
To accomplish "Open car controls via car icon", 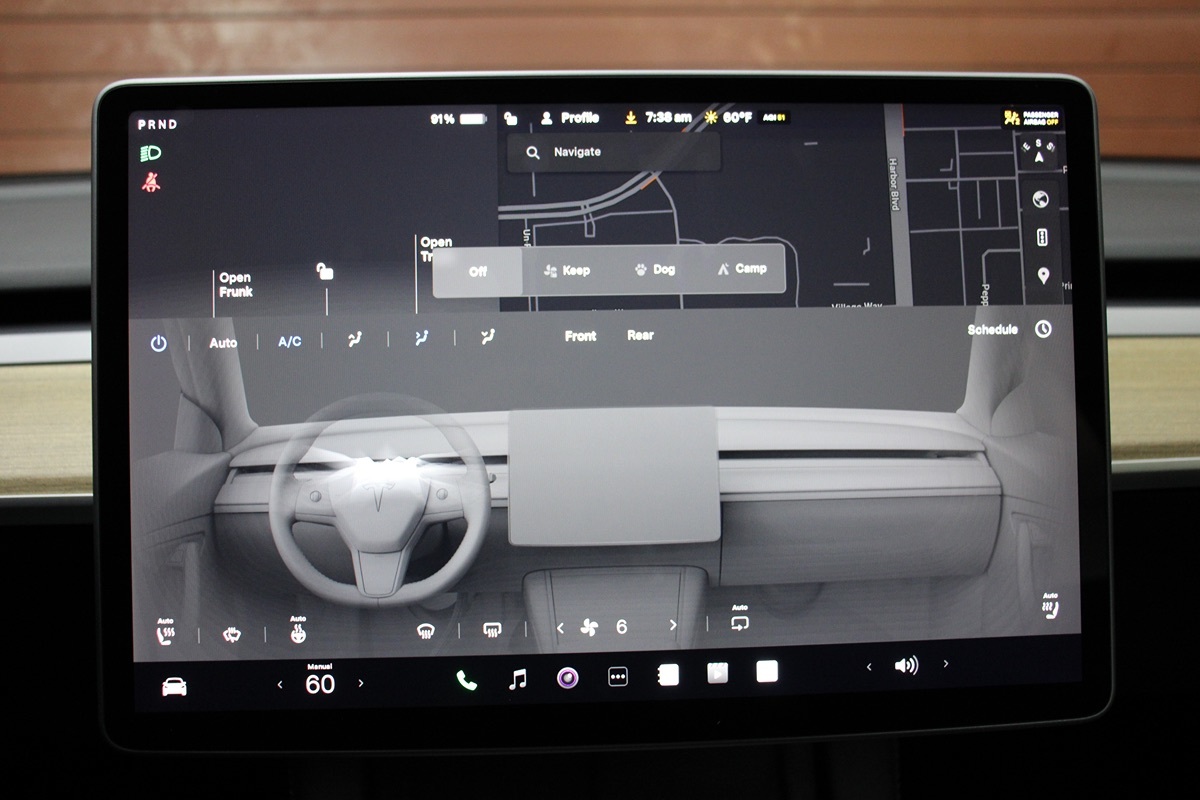I will pyautogui.click(x=174, y=686).
